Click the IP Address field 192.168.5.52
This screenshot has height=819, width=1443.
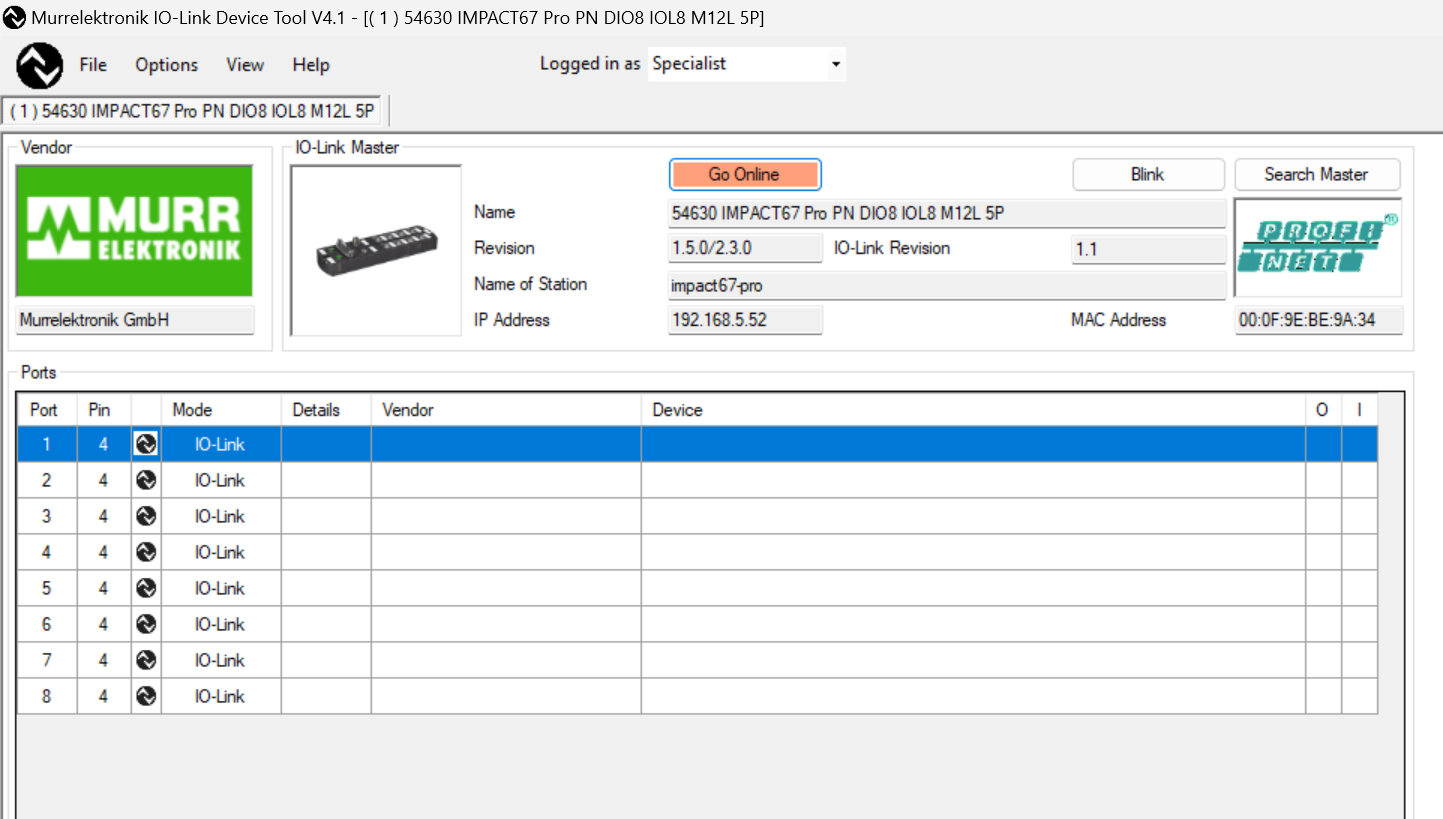[745, 321]
